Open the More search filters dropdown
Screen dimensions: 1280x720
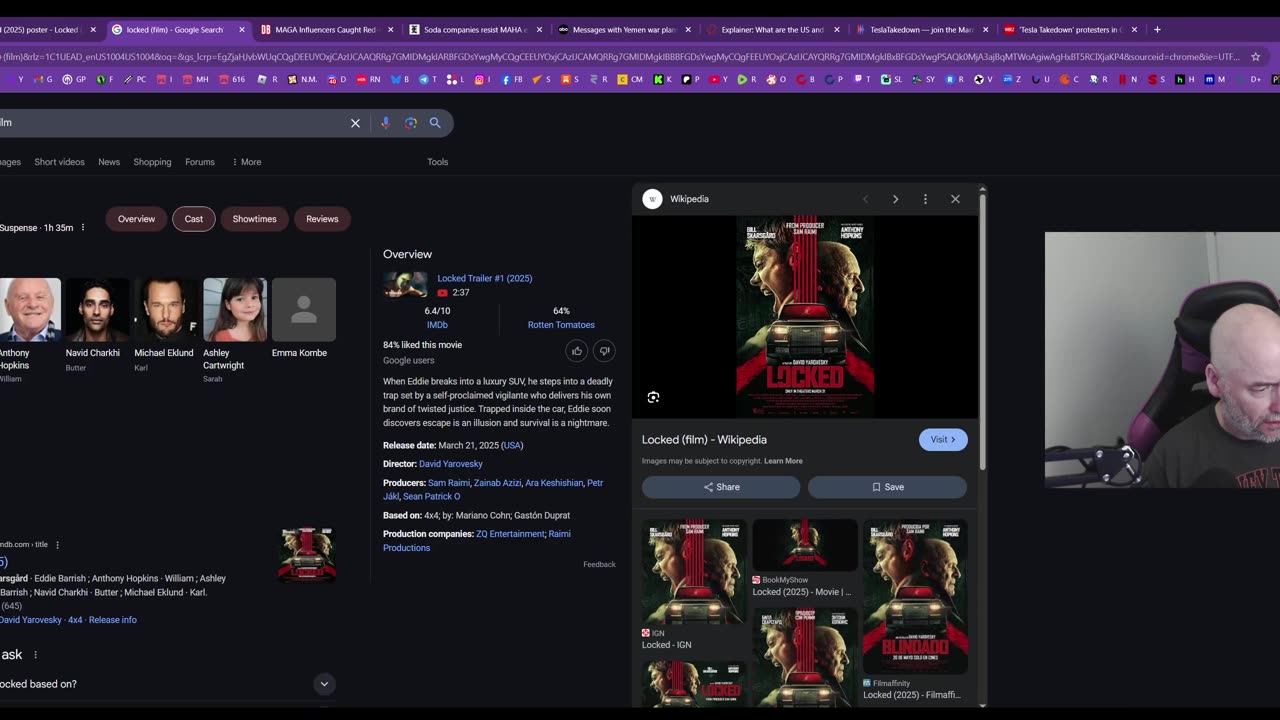(246, 162)
